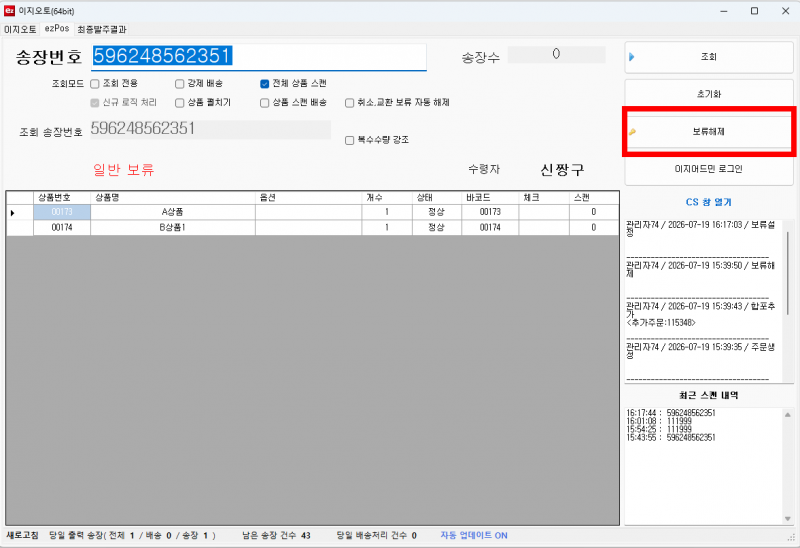Image resolution: width=800 pixels, height=548 pixels.
Task: Enable the 상품 펼치기 checkbox
Action: (180, 103)
